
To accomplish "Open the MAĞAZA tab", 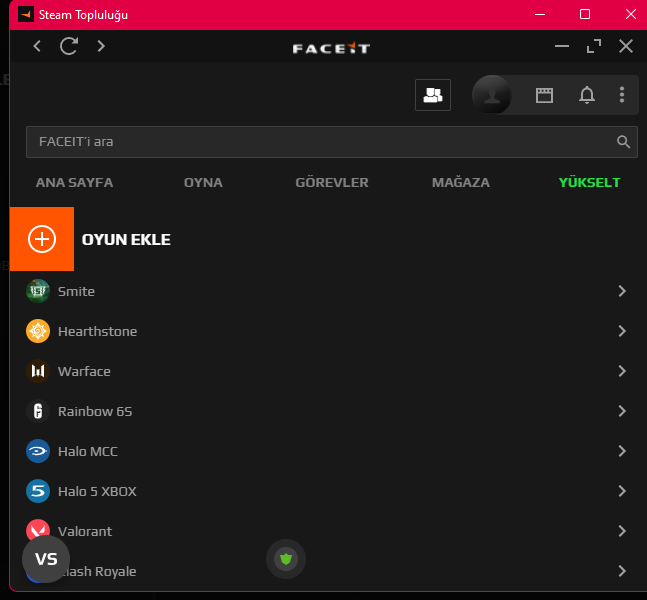I will tap(460, 182).
